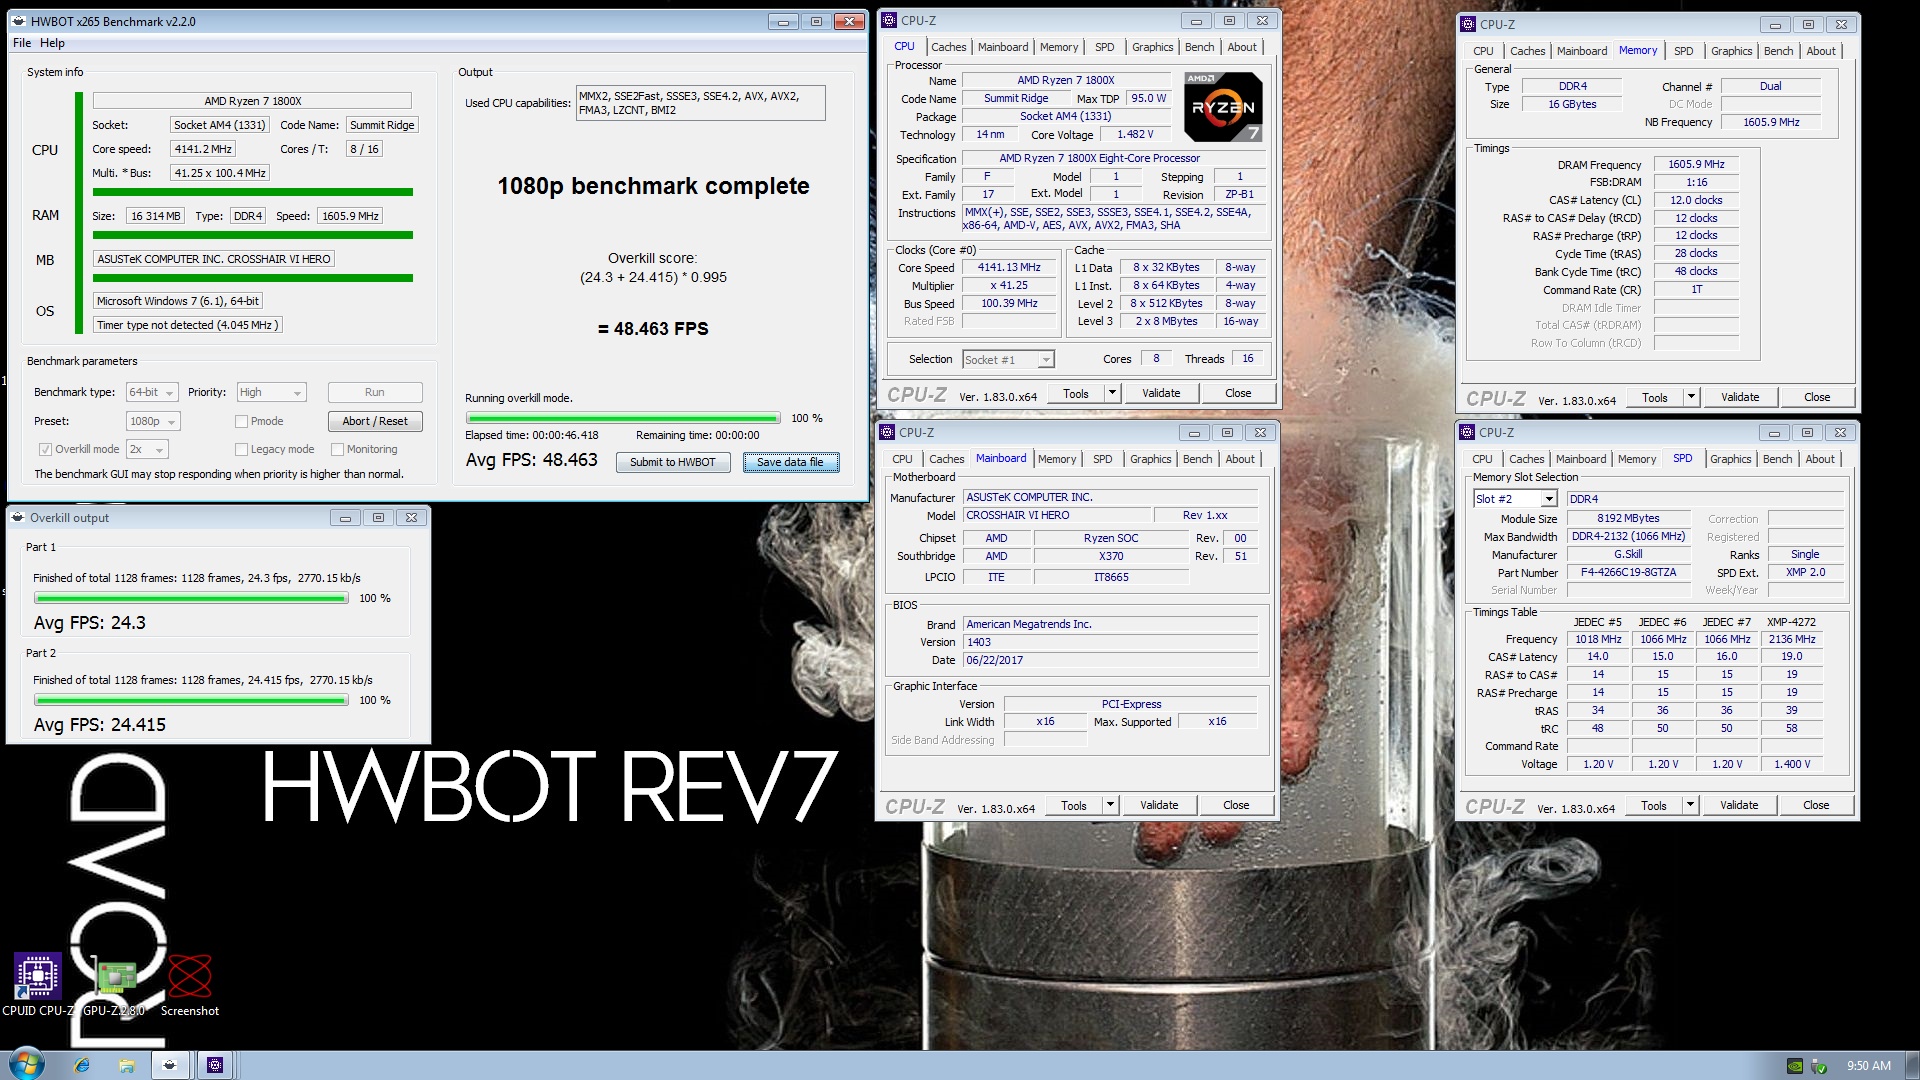Click the 9:50 AM taskbar clock
Image resolution: width=1920 pixels, height=1080 pixels.
pos(1868,1066)
